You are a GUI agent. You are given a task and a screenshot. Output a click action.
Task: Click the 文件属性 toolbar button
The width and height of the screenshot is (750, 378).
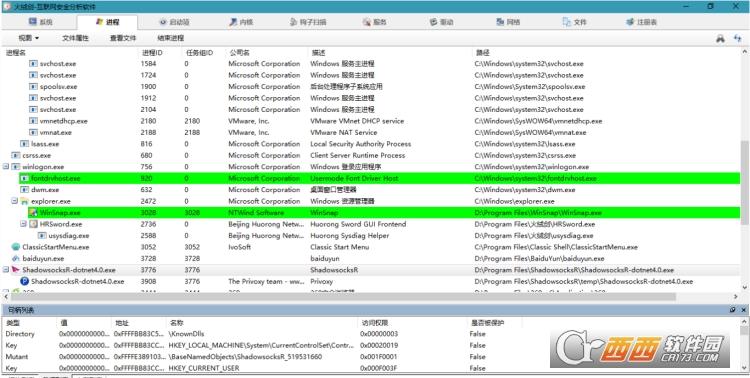75,38
